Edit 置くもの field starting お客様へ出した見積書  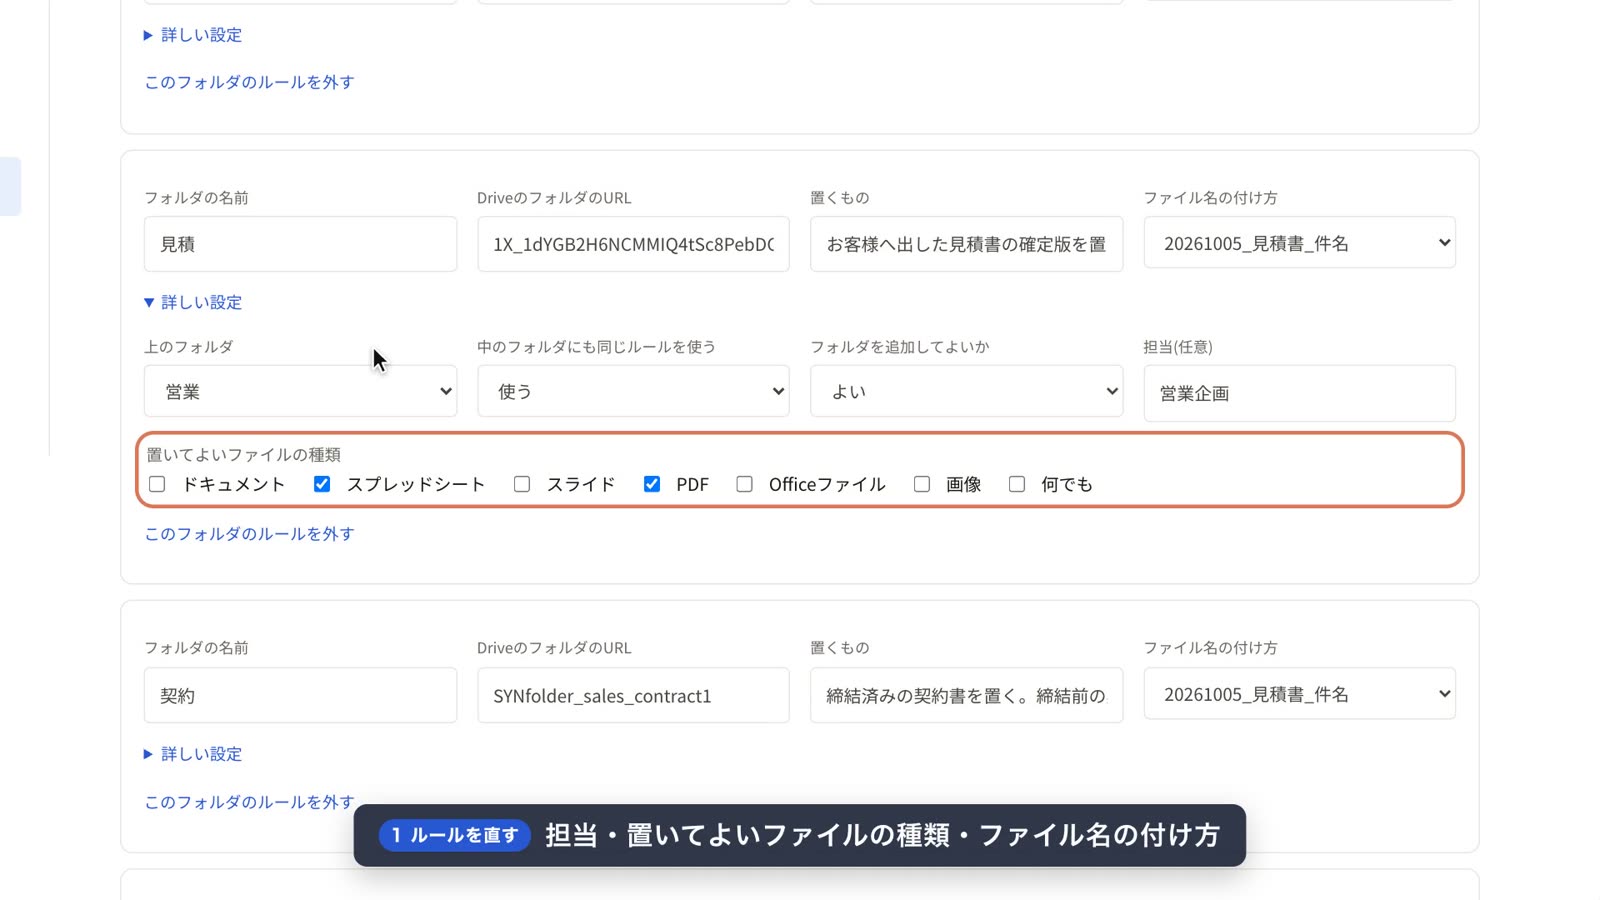[966, 244]
